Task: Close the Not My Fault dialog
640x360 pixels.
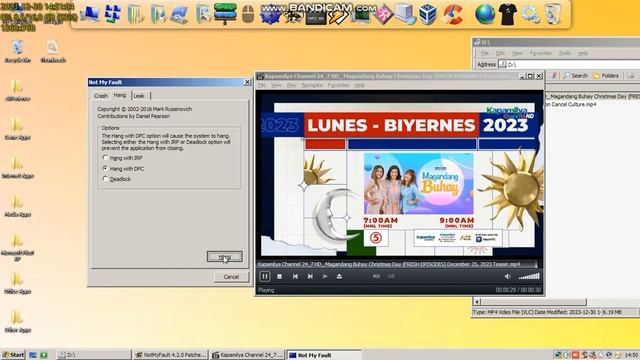Action: tap(247, 82)
